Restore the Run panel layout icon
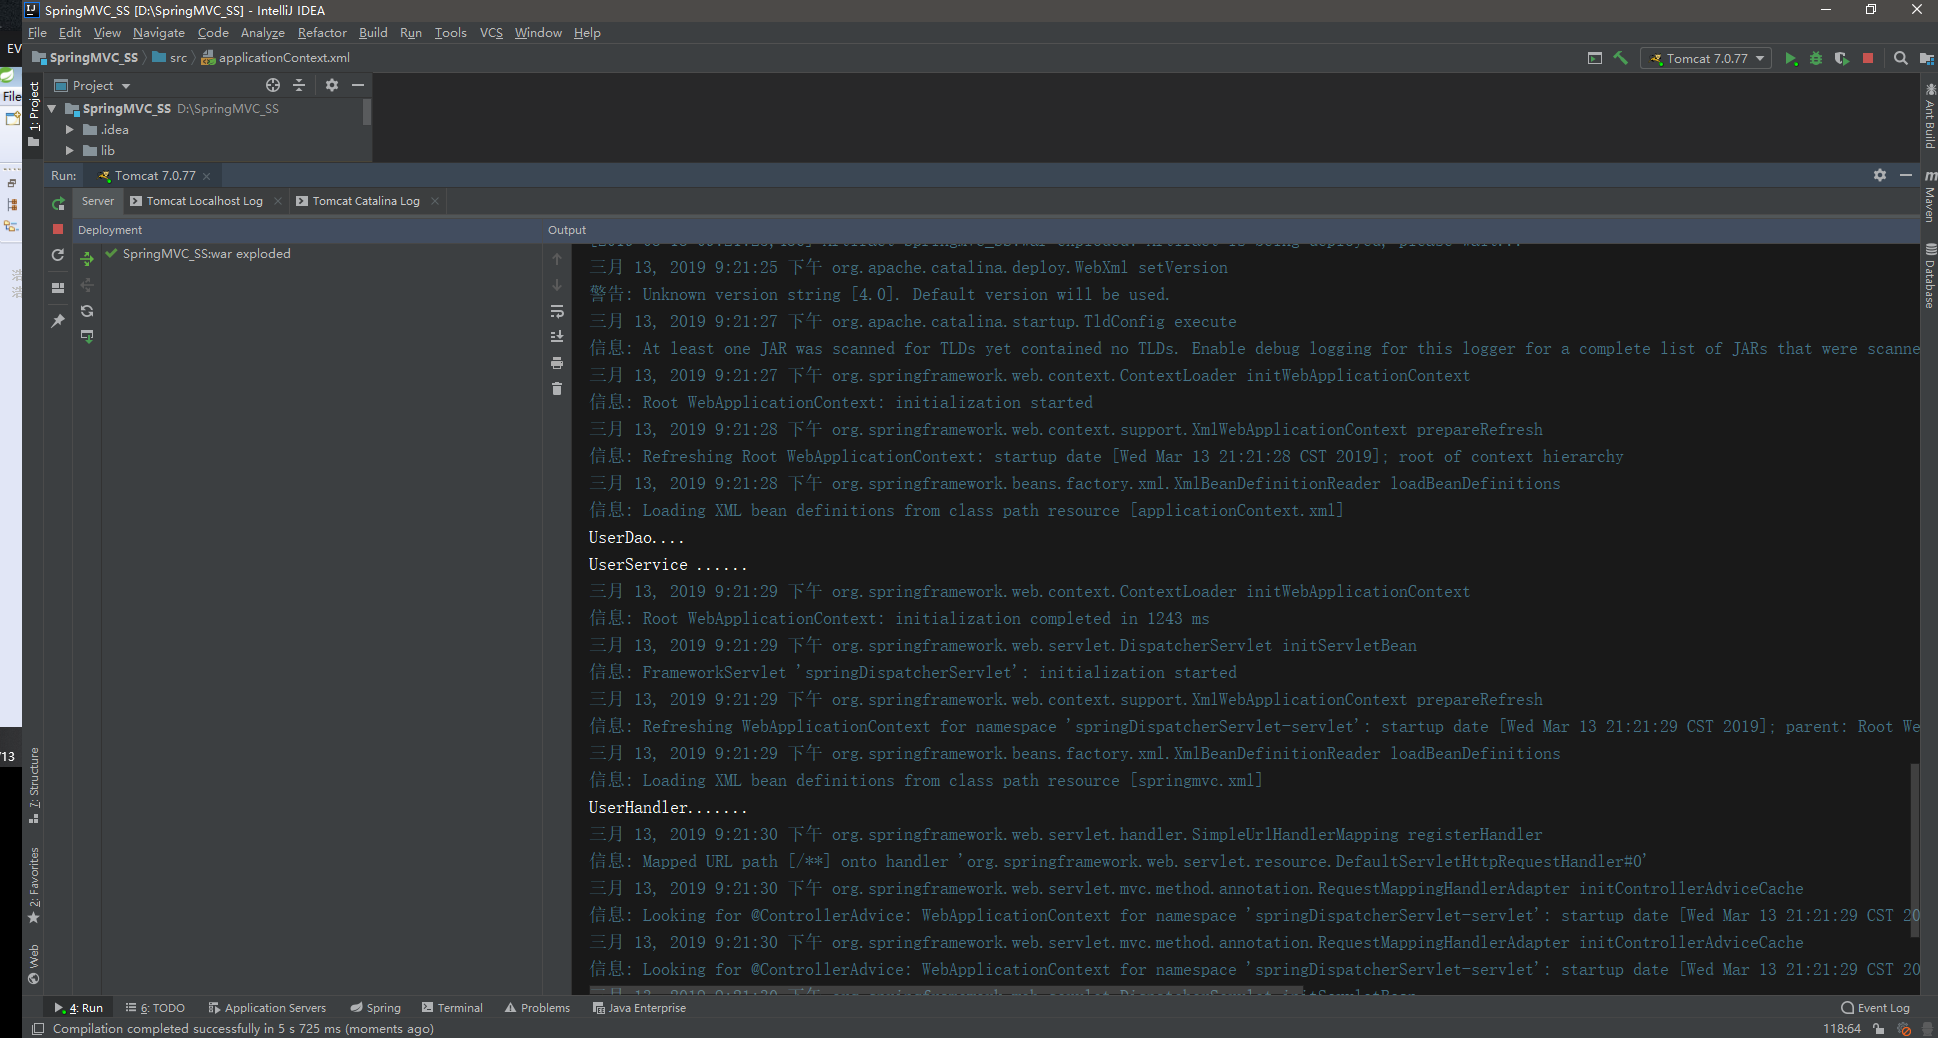This screenshot has height=1038, width=1938. tap(58, 287)
